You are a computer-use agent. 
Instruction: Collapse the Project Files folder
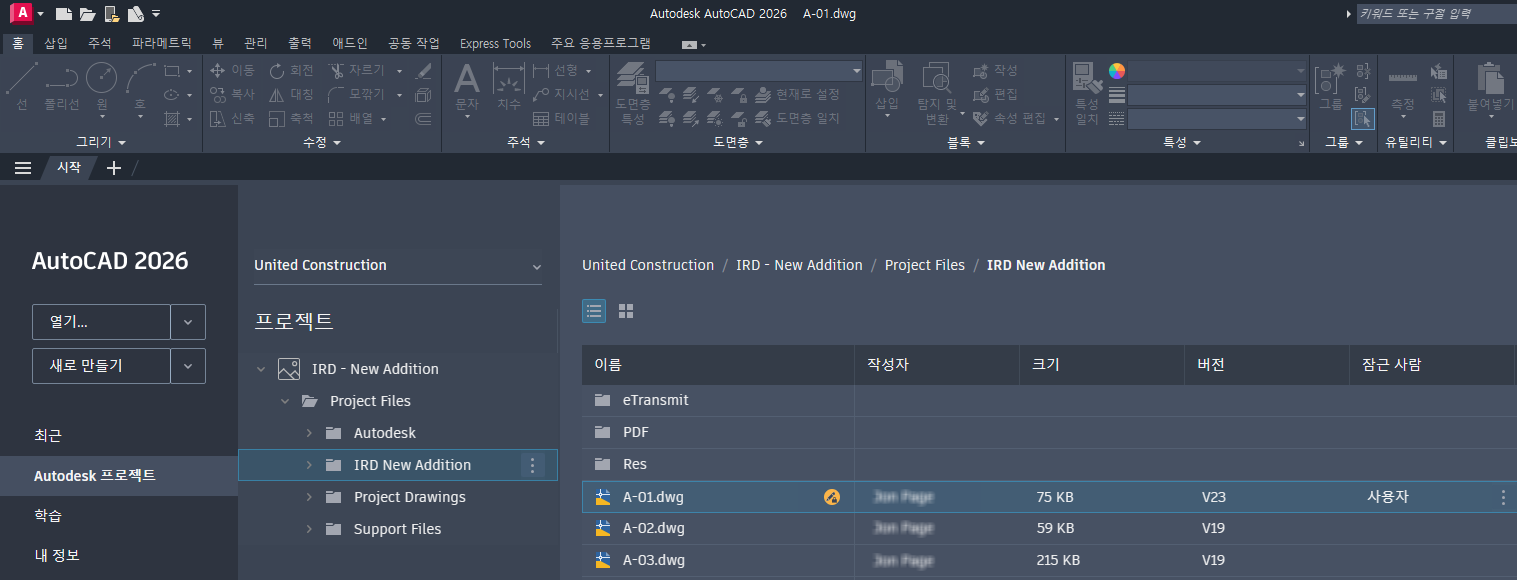[x=285, y=401]
